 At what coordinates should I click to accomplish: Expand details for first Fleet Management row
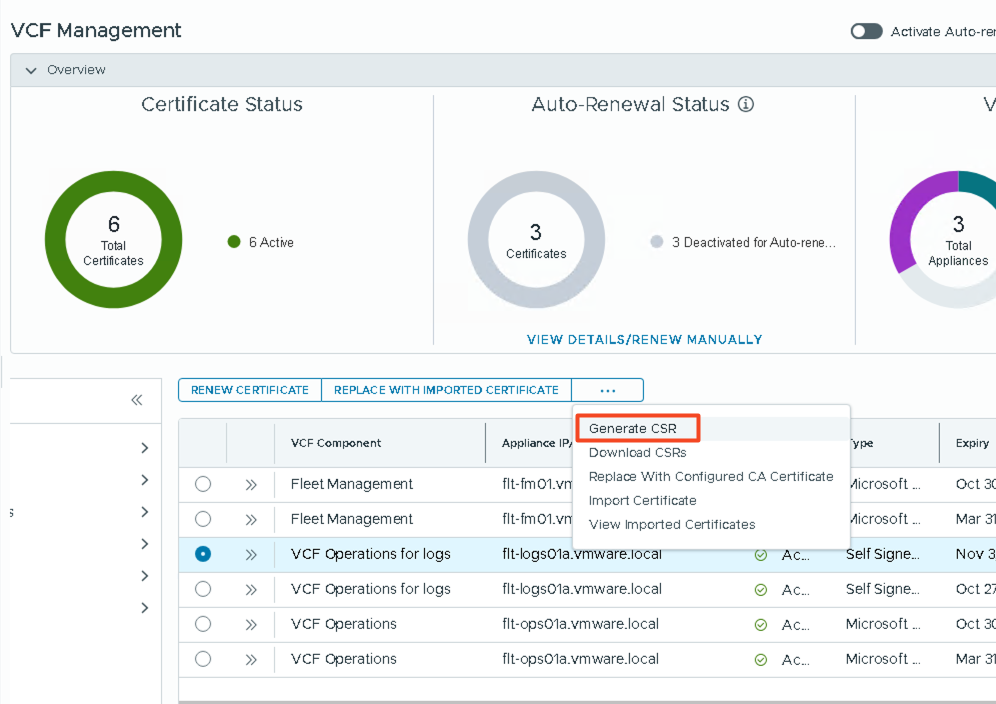coord(251,484)
